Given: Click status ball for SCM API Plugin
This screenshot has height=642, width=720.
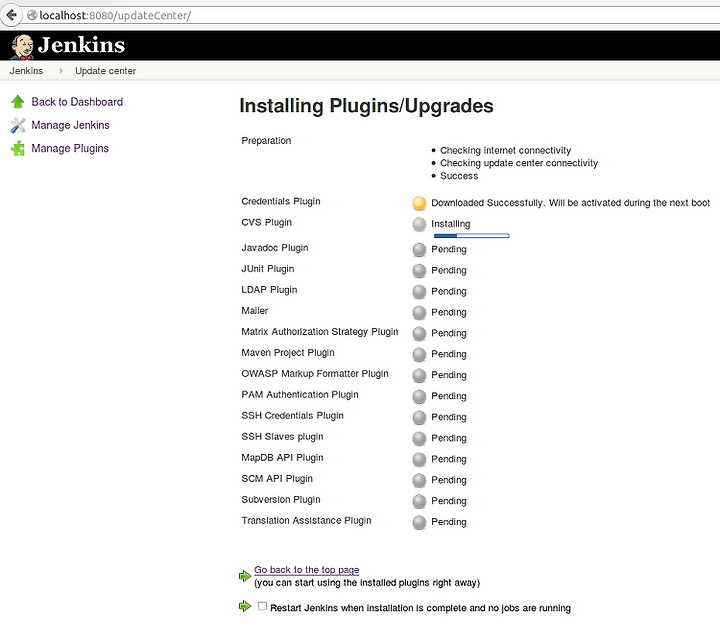Looking at the screenshot, I should (419, 480).
